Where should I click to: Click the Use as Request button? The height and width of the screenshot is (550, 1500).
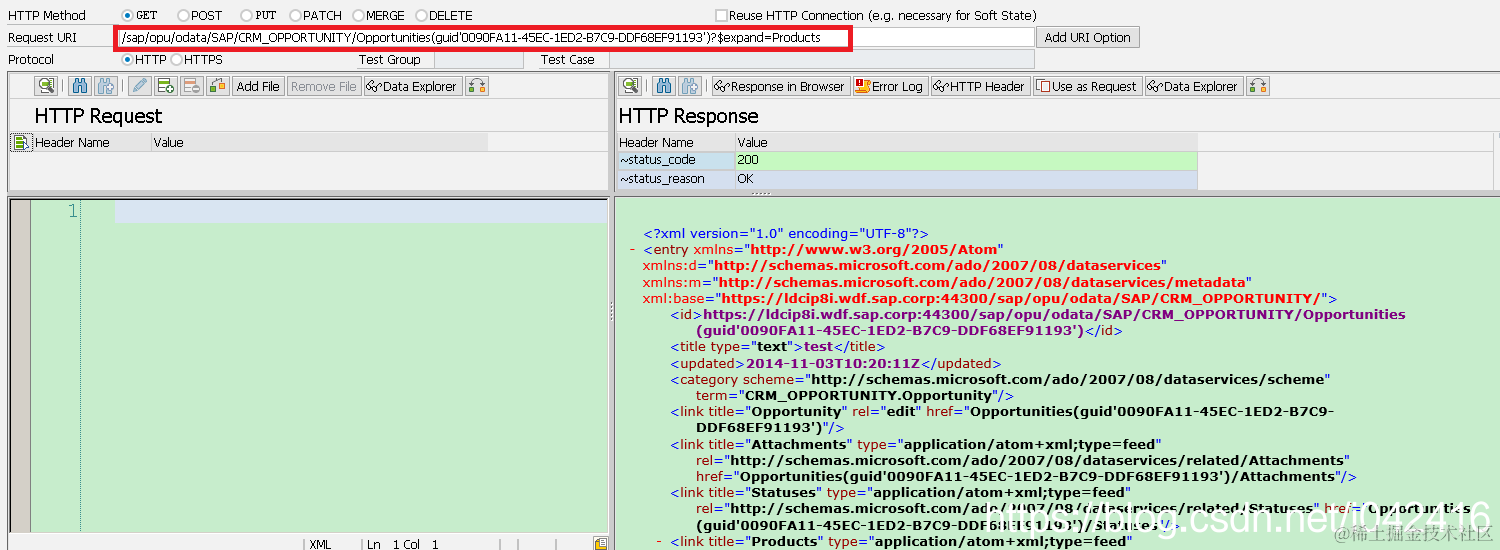pos(1086,86)
